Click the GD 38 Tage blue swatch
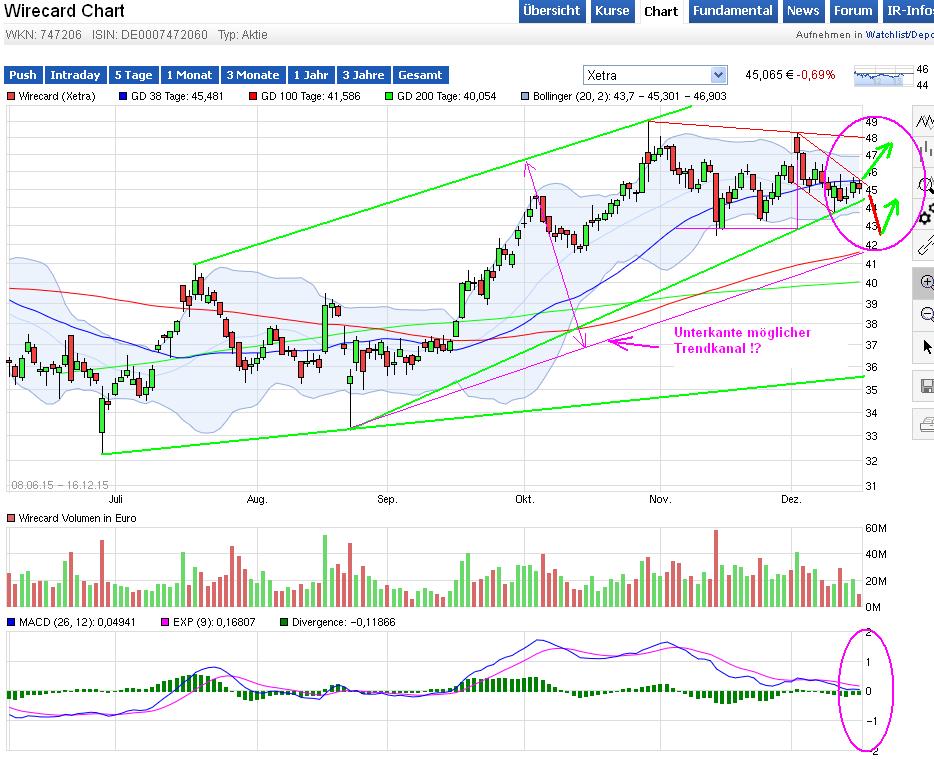 (123, 96)
